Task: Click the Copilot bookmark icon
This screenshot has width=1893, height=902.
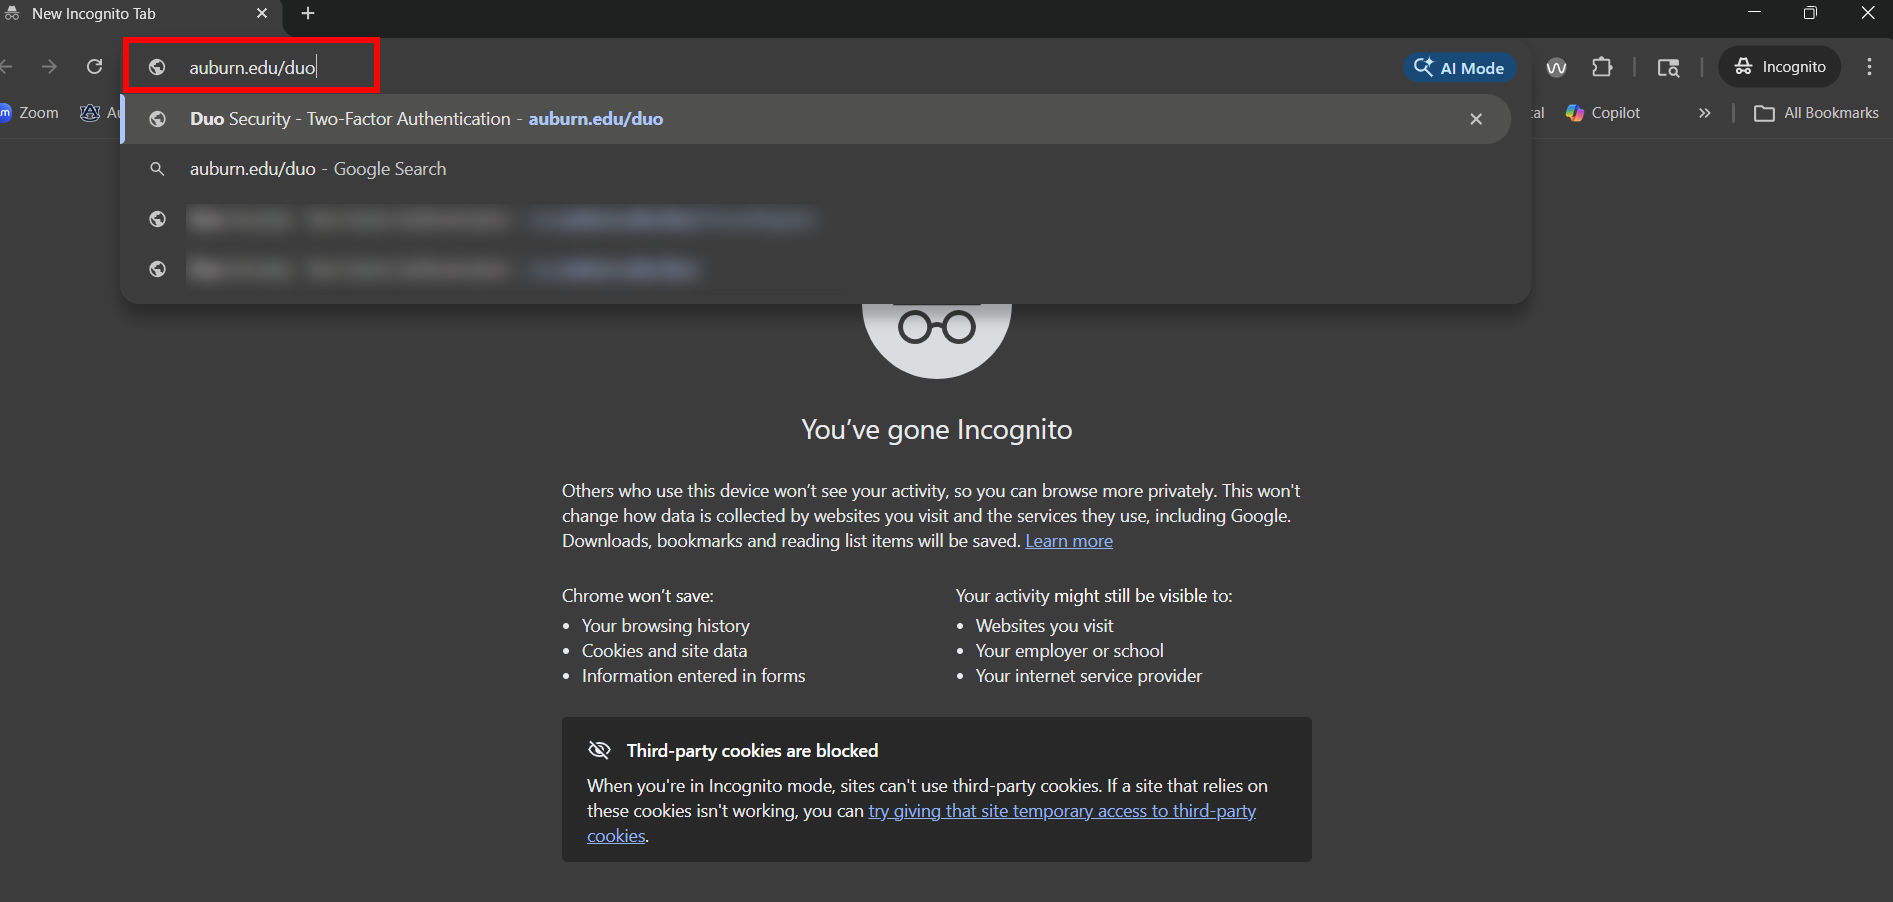Action: [1575, 113]
